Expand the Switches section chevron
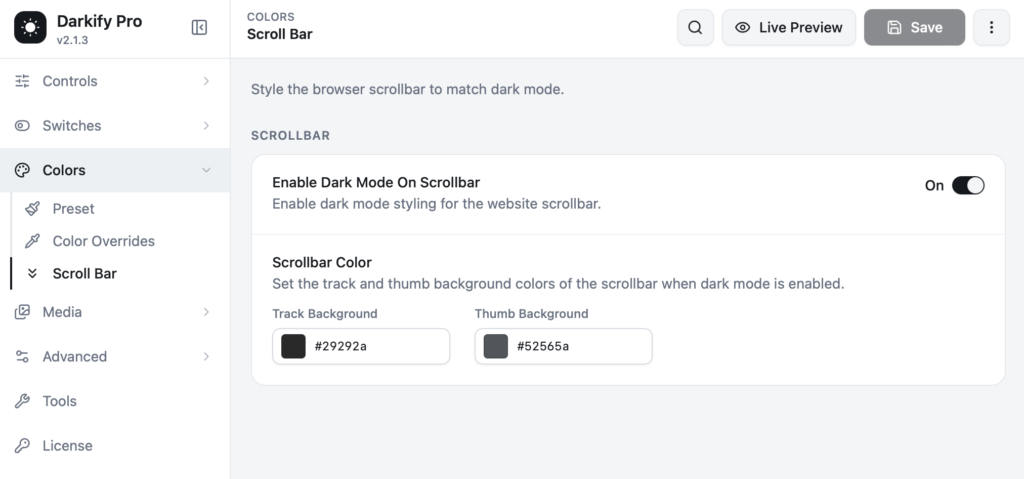 tap(206, 125)
